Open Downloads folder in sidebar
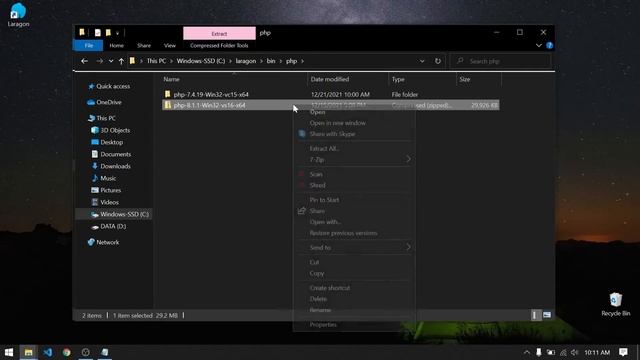Viewport: 640px width, 360px height. coord(111,166)
